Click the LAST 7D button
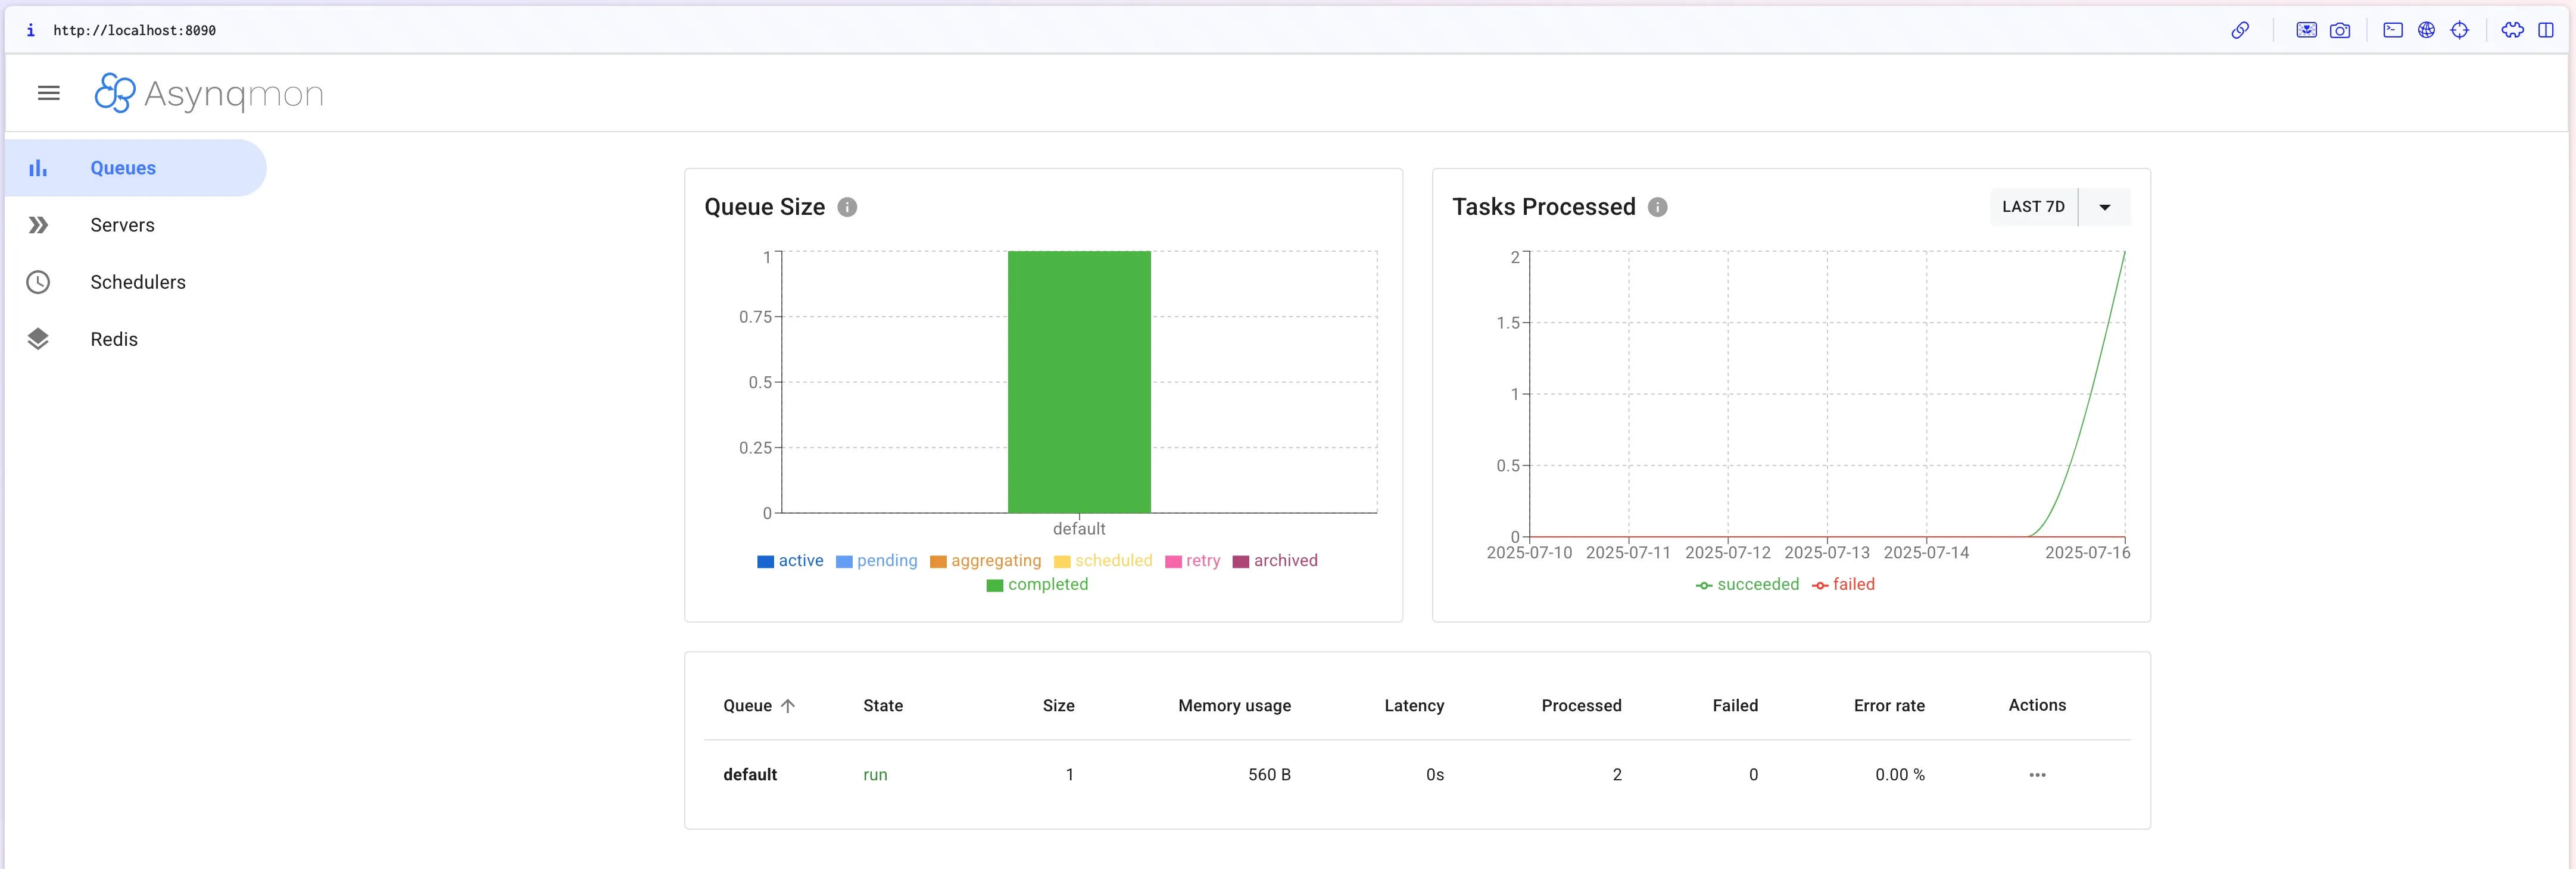 pos(2033,207)
